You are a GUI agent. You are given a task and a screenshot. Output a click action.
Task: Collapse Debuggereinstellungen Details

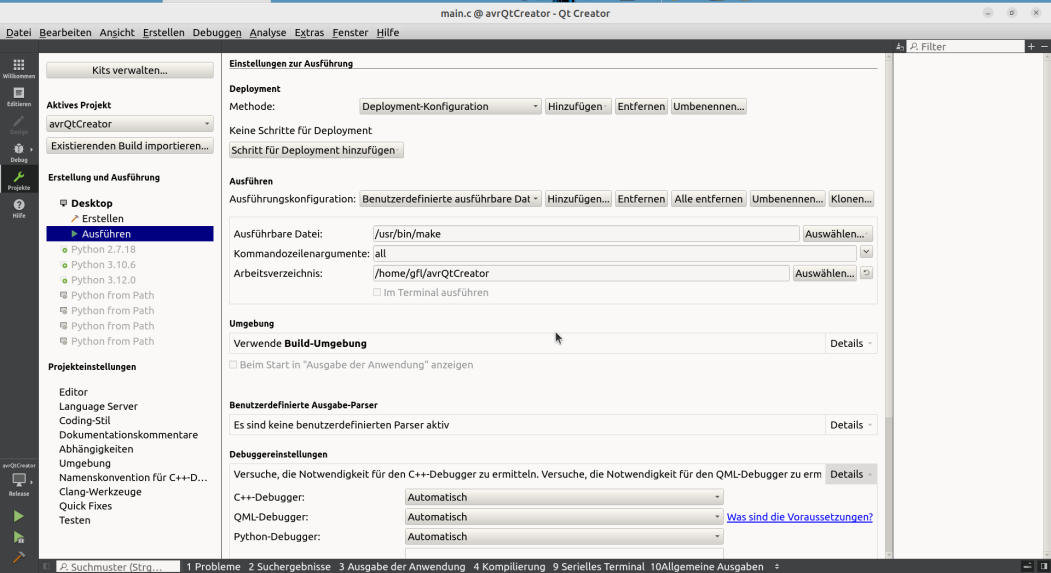coord(851,474)
